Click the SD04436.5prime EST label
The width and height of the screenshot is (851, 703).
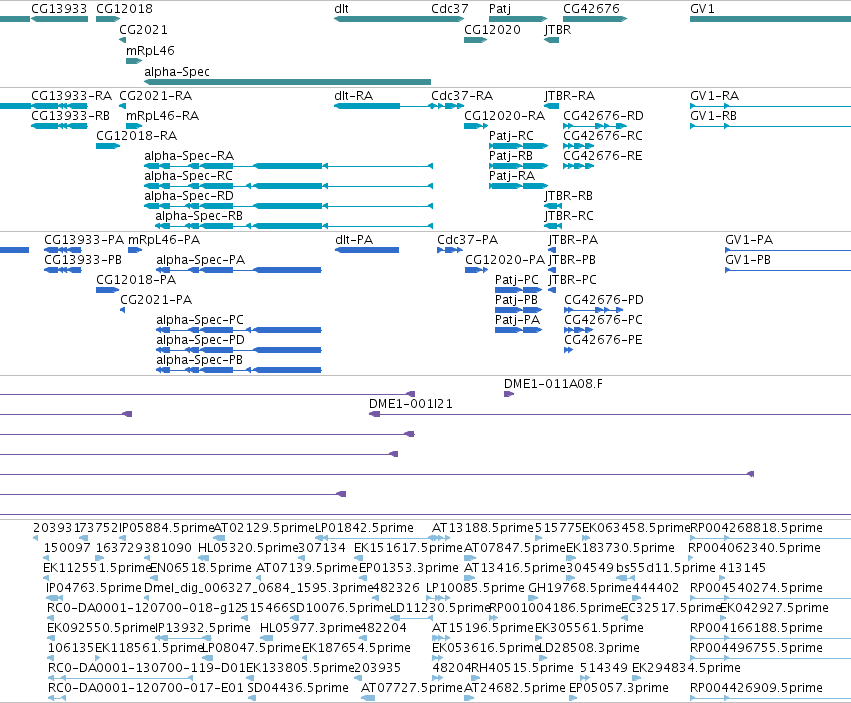[298, 688]
